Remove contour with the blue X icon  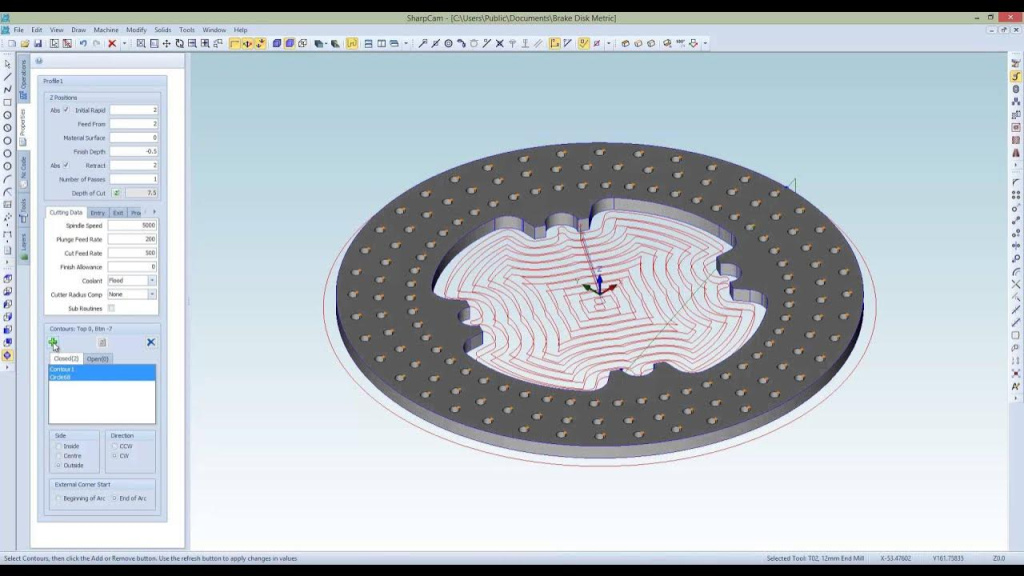pyautogui.click(x=151, y=342)
